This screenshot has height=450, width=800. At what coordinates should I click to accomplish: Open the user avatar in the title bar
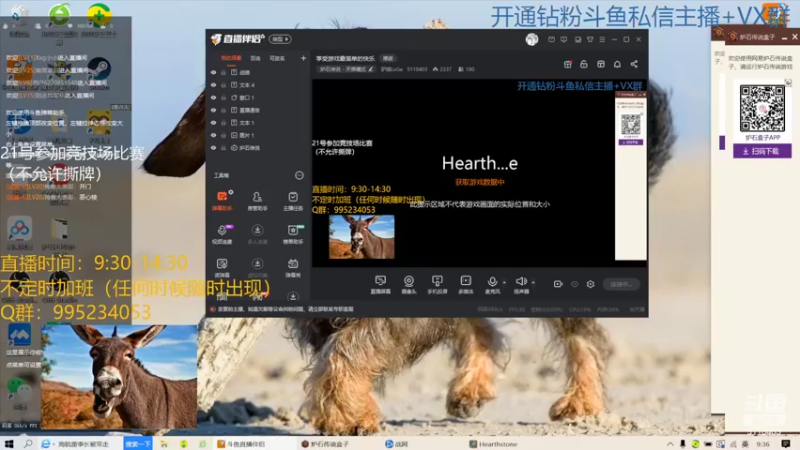point(532,39)
